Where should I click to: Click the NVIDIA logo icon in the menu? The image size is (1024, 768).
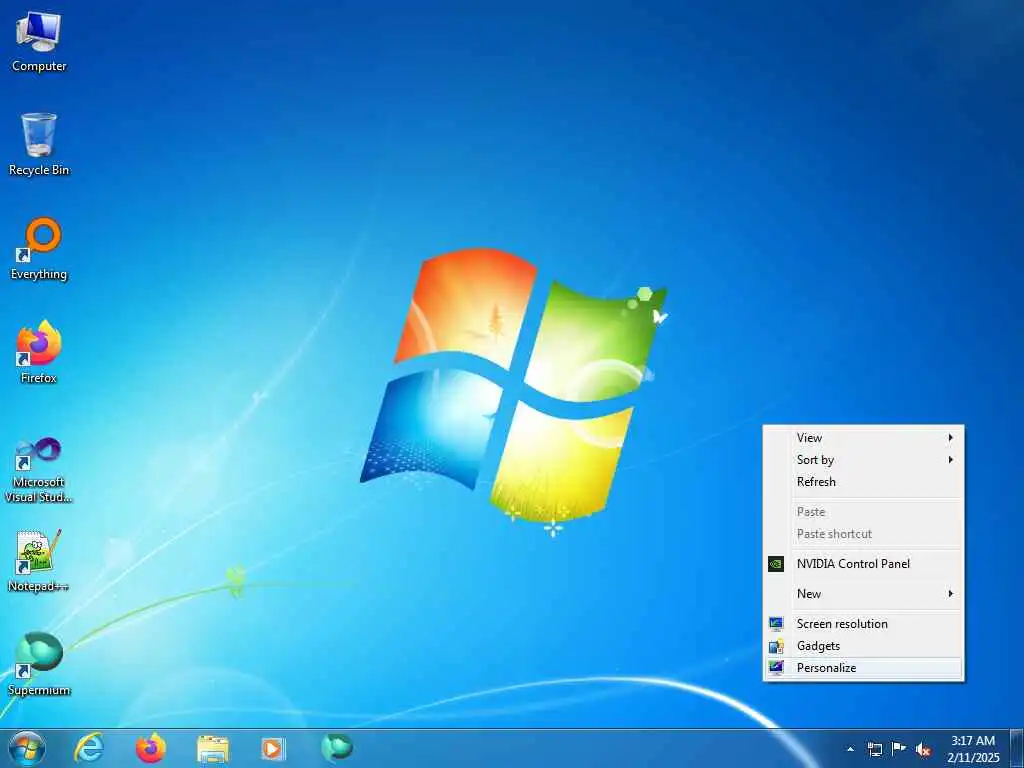coord(776,564)
